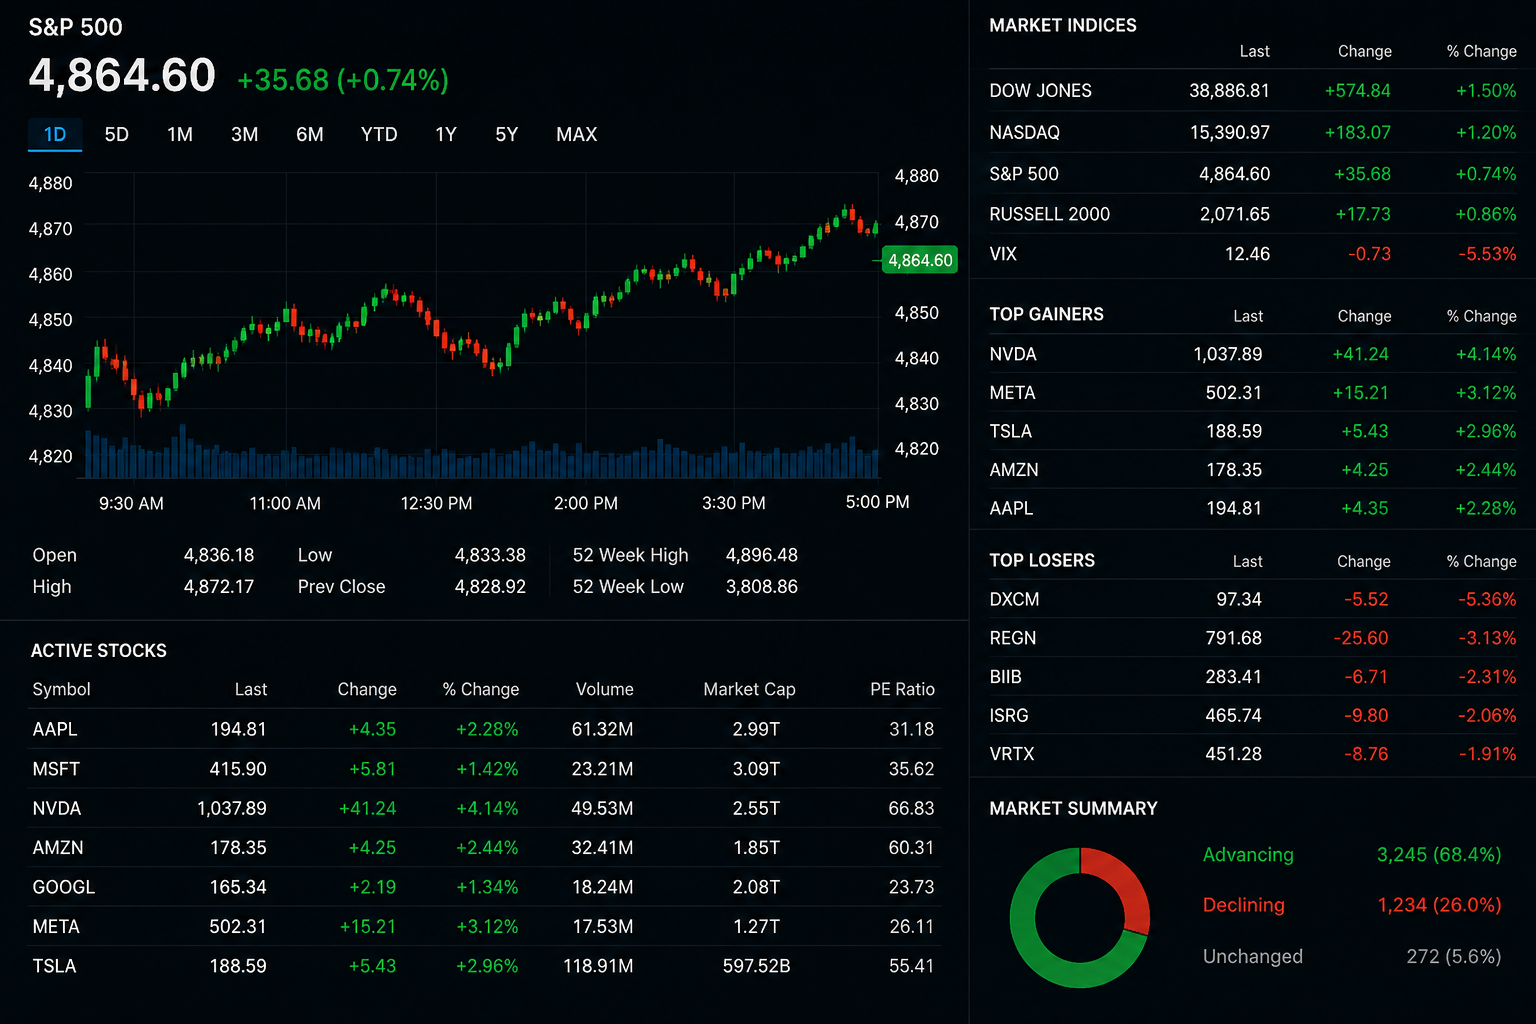1536x1024 pixels.
Task: Click VIX percent change -5.53%
Action: [x=1486, y=254]
